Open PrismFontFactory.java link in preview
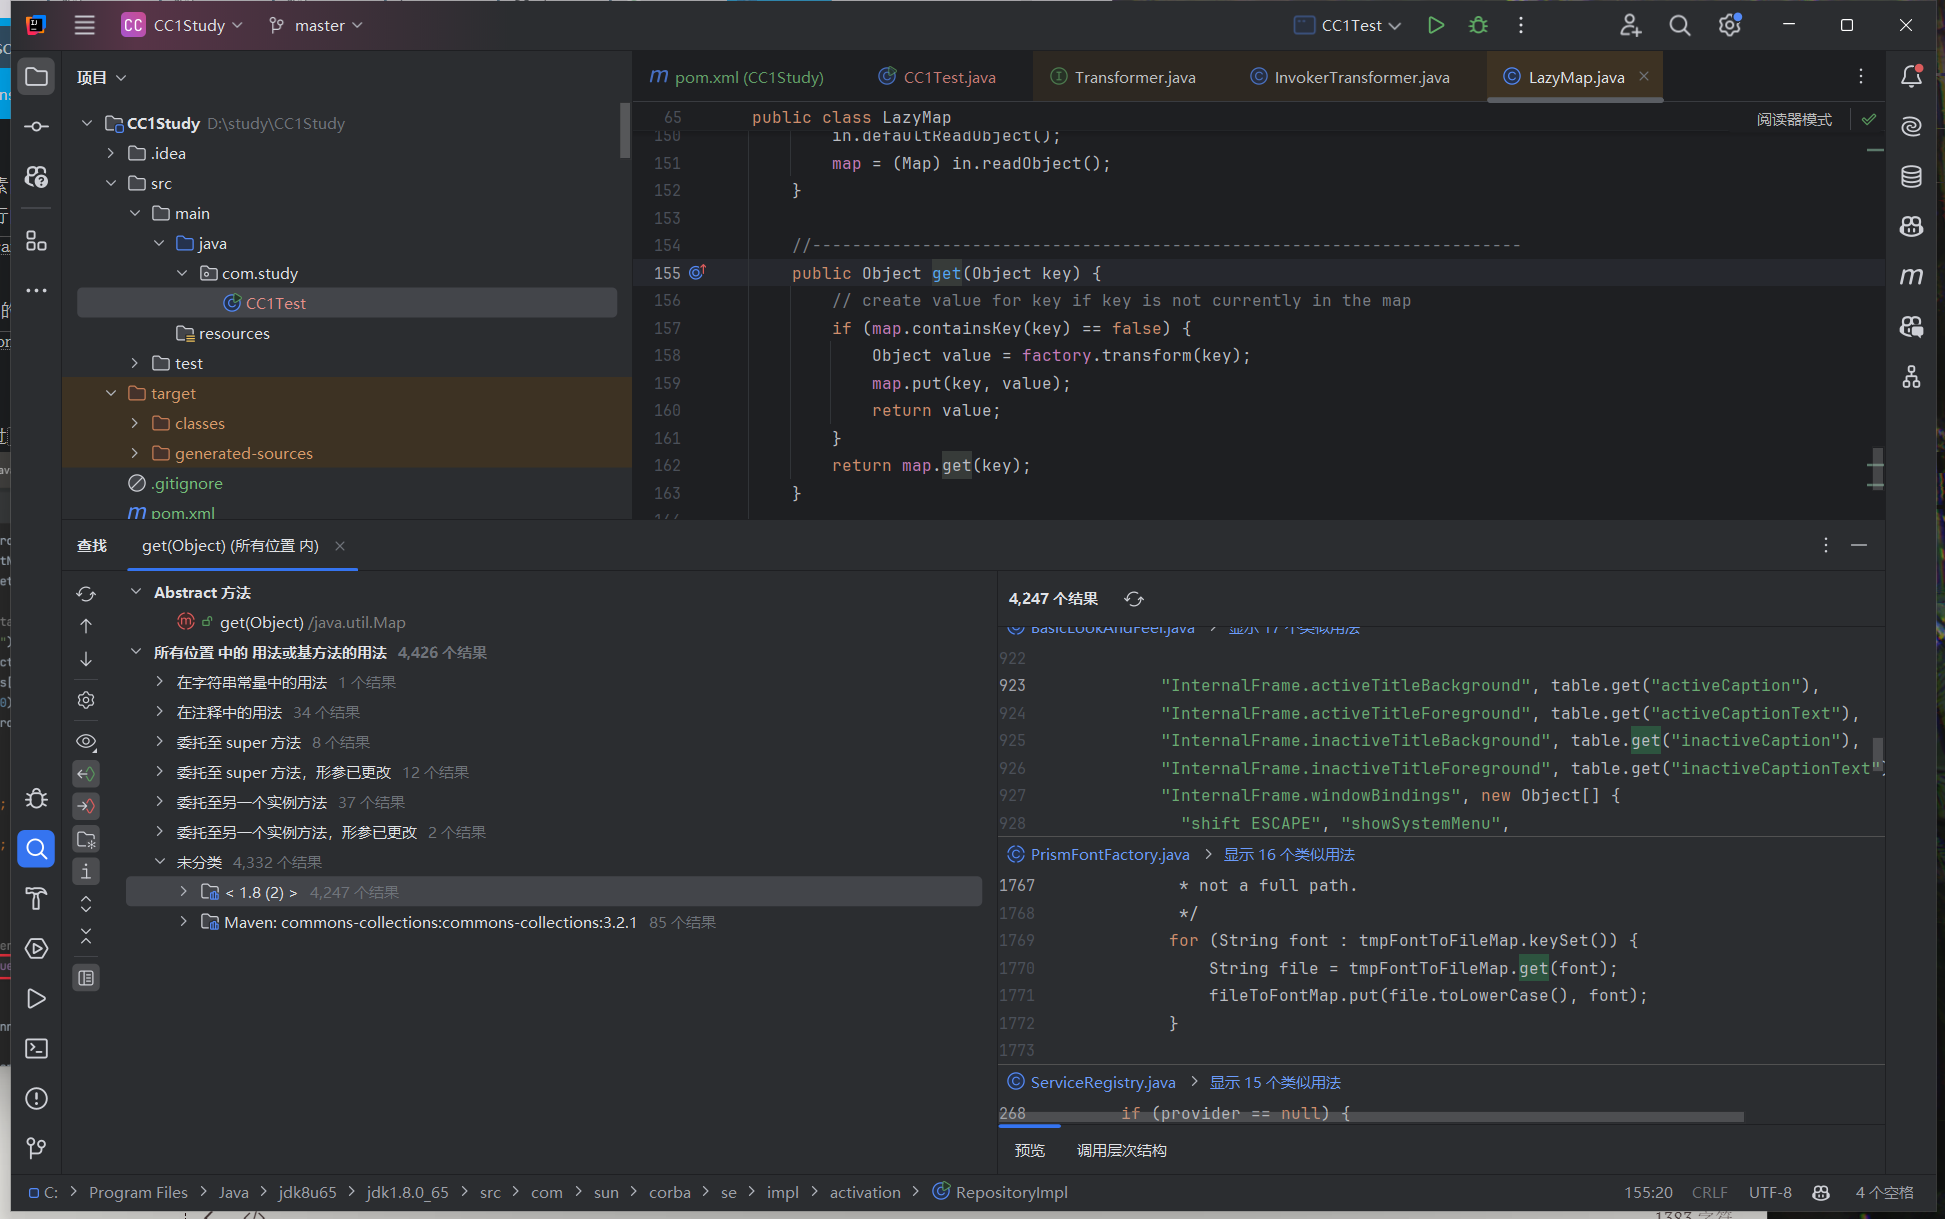This screenshot has width=1945, height=1219. pyautogui.click(x=1110, y=854)
